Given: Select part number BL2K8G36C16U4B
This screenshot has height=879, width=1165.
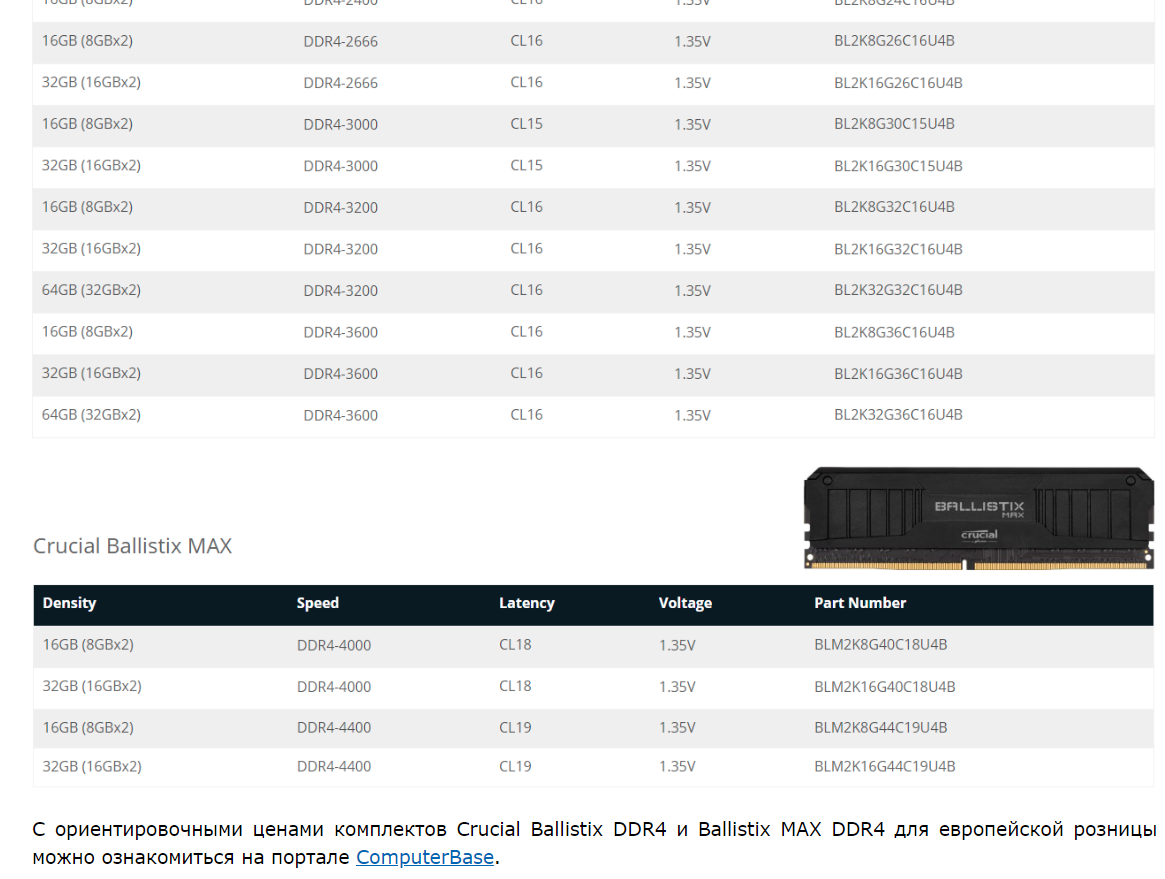Looking at the screenshot, I should (x=894, y=332).
